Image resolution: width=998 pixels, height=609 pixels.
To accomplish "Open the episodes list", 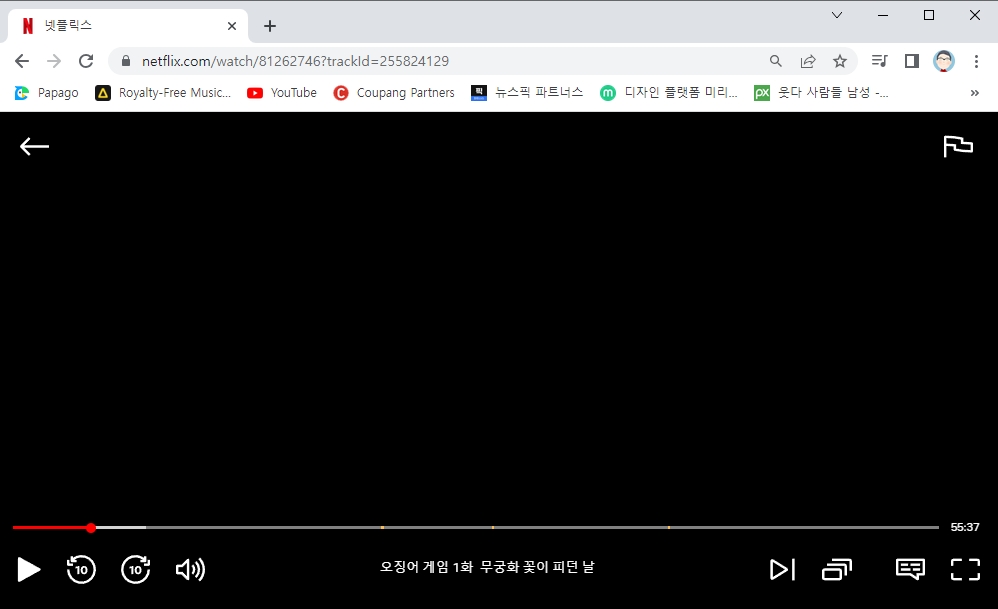I will pos(837,570).
